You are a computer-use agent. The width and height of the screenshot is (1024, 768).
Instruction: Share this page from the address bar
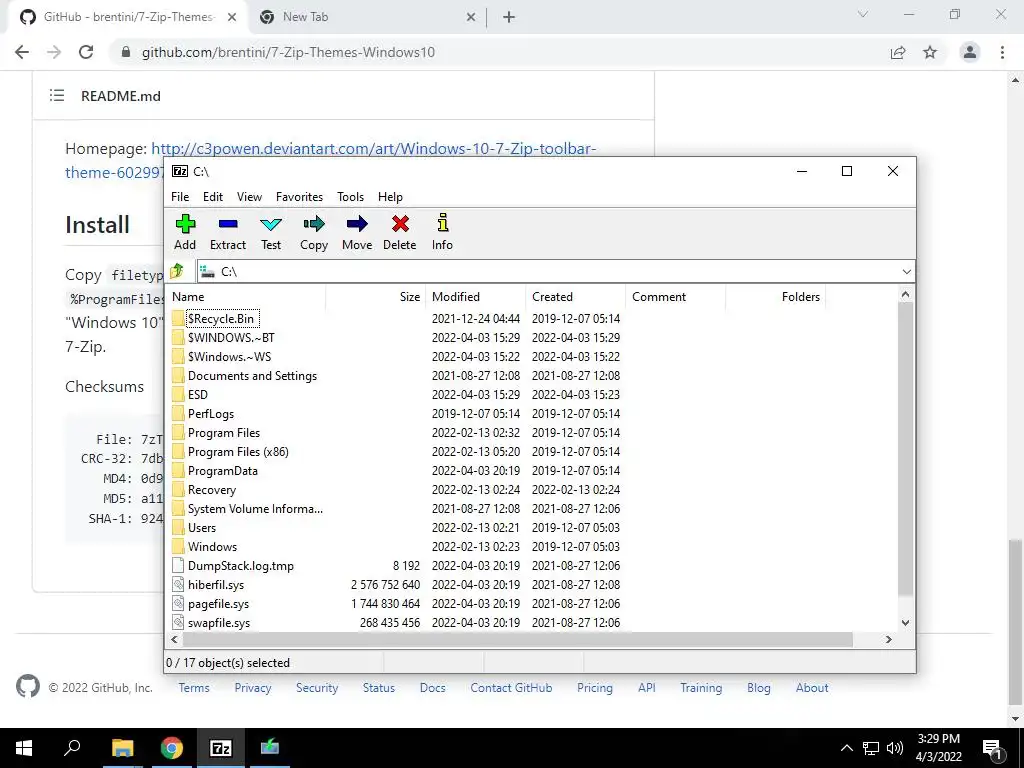tap(898, 52)
